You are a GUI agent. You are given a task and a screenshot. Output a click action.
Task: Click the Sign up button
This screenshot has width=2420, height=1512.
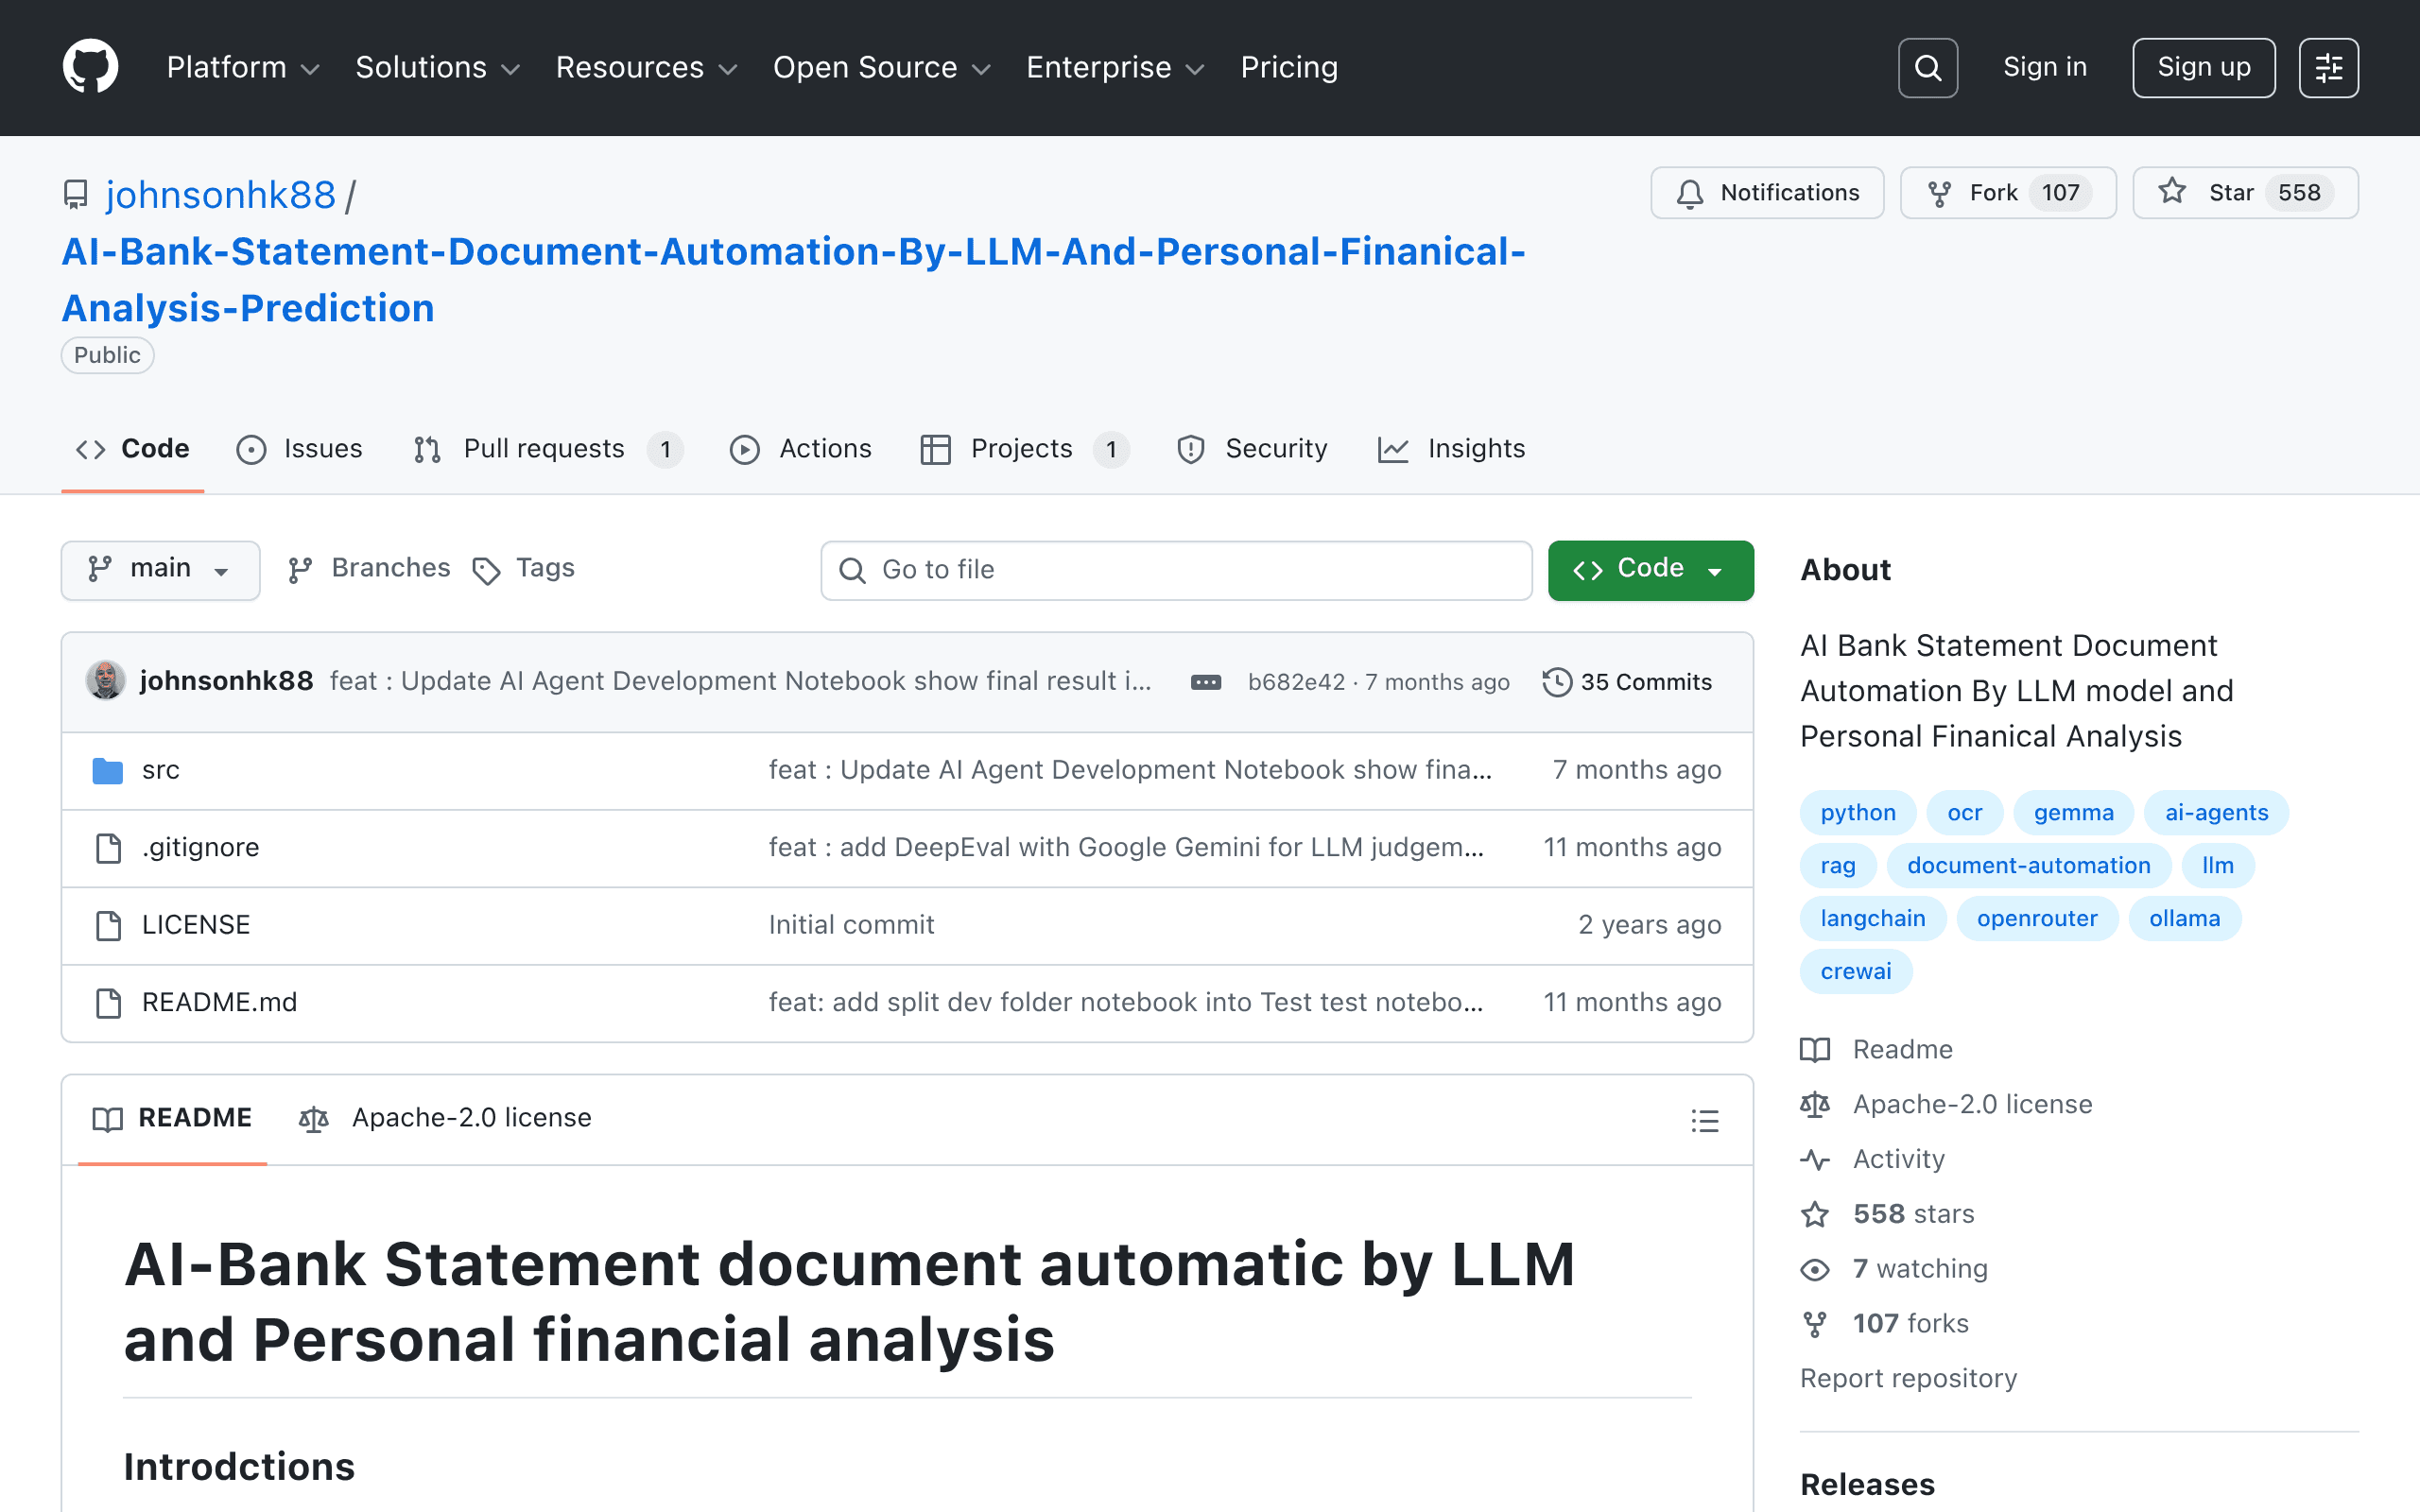[2204, 68]
